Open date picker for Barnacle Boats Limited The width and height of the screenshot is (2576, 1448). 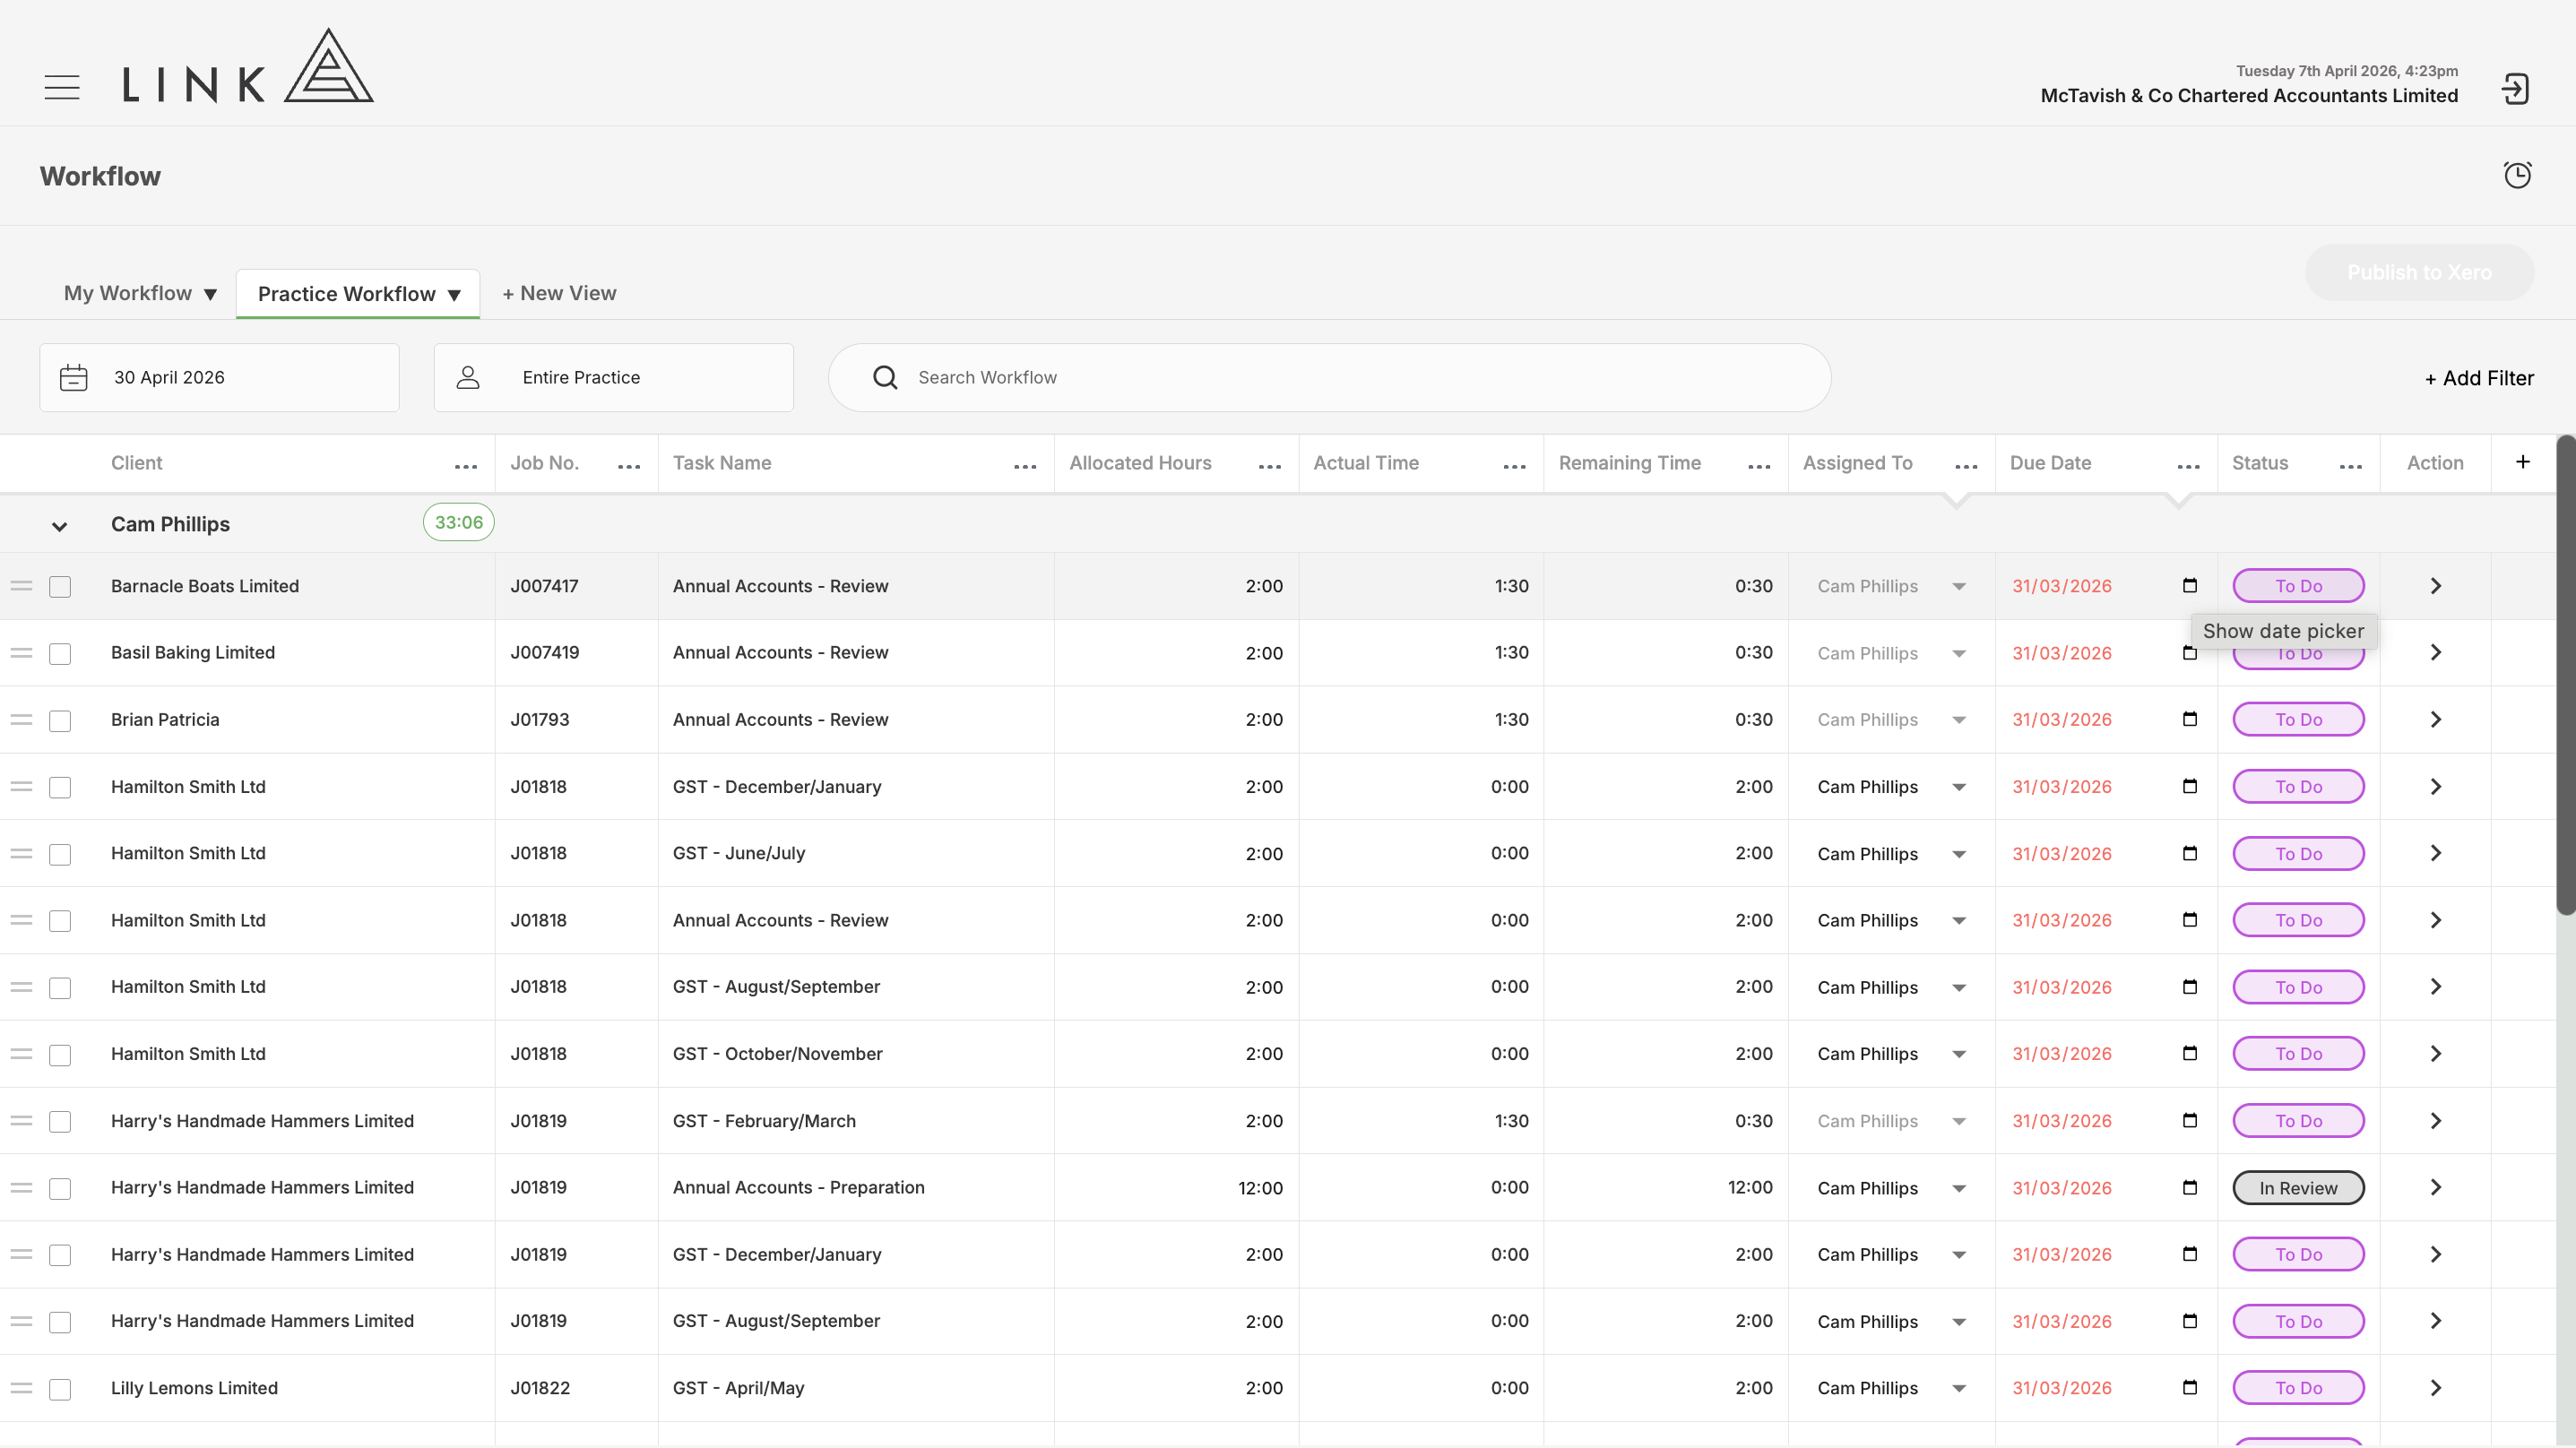tap(2189, 585)
